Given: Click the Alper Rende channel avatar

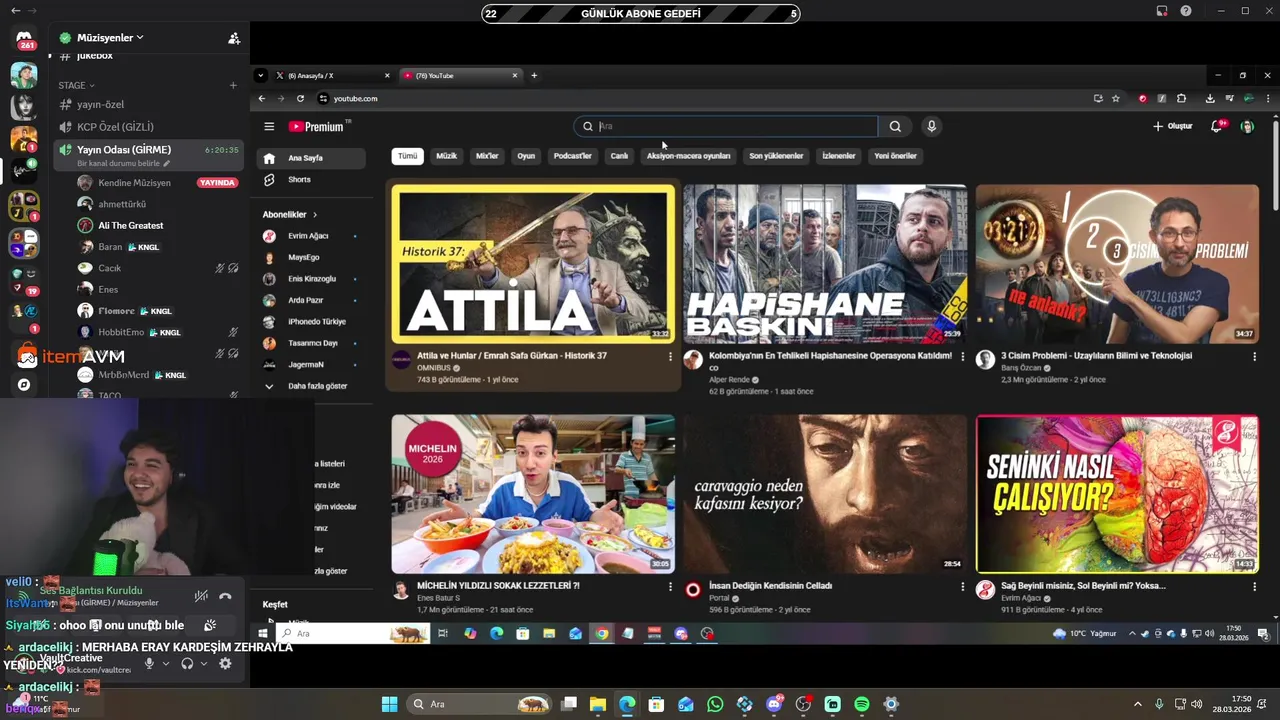Looking at the screenshot, I should (693, 360).
